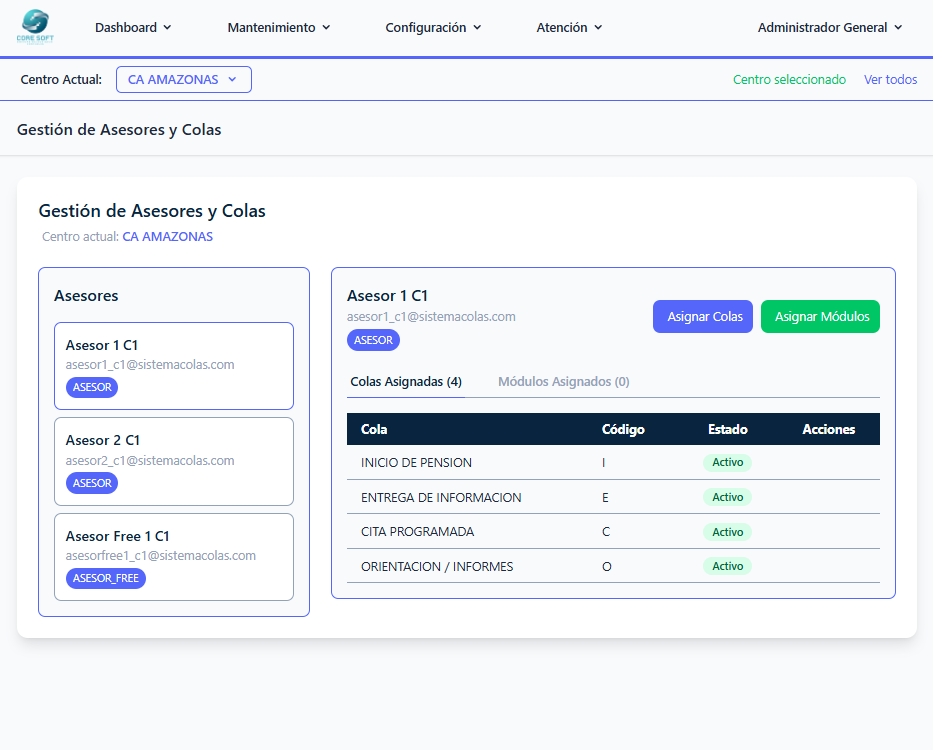
Task: Open the Dashboard menu
Action: click(133, 28)
